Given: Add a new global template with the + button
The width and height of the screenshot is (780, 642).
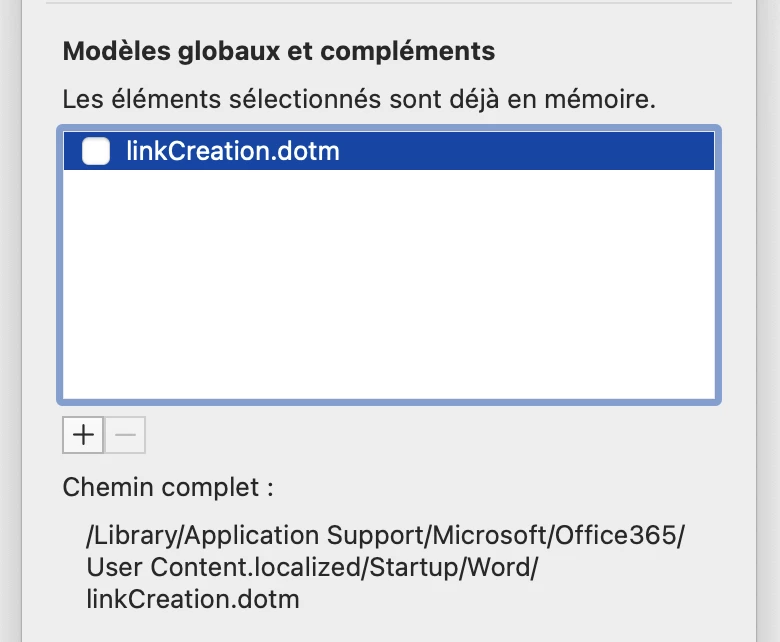Looking at the screenshot, I should (x=83, y=435).
